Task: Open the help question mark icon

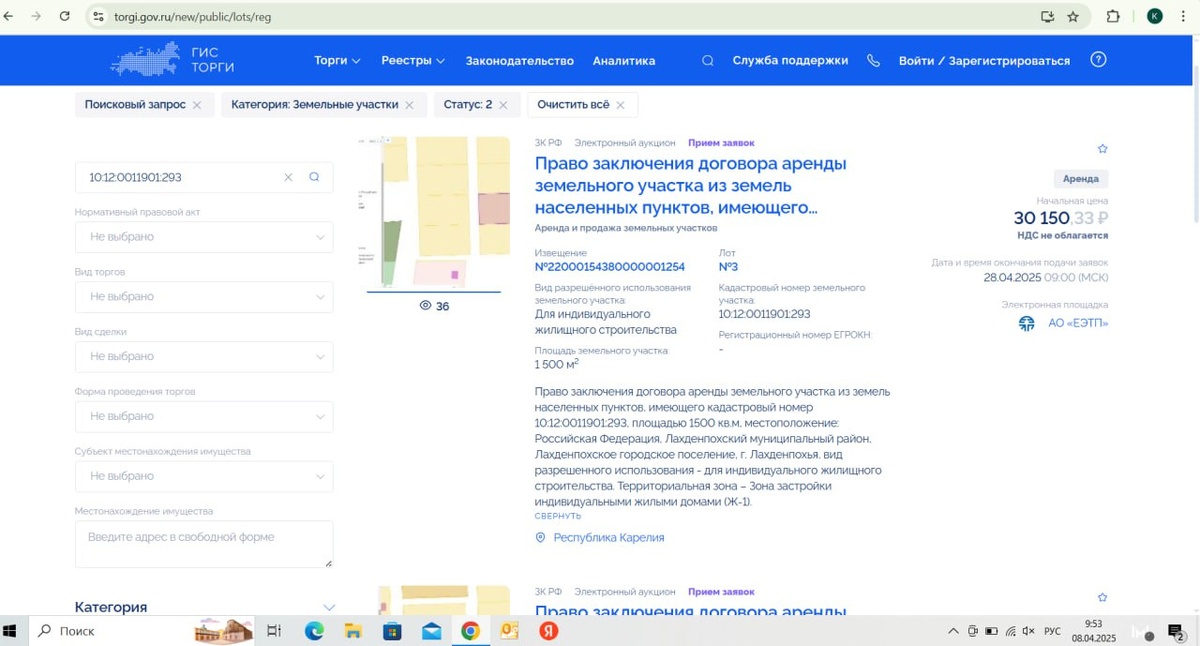Action: [x=1098, y=59]
